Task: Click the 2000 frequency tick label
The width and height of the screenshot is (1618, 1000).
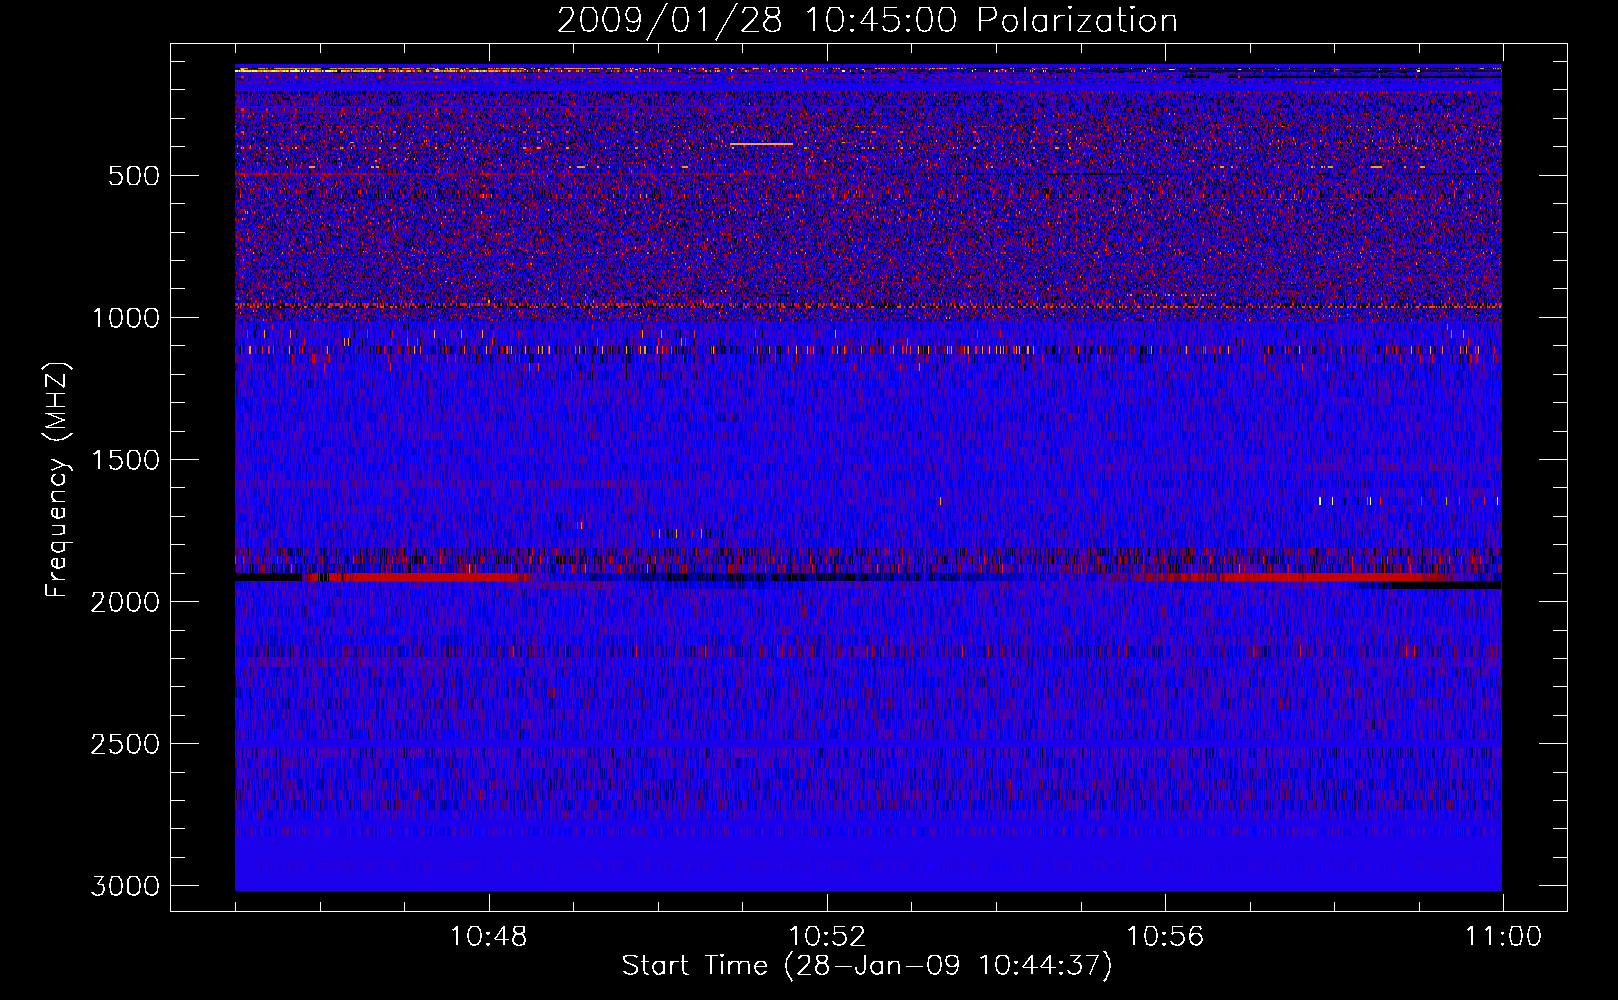Action: pyautogui.click(x=125, y=602)
